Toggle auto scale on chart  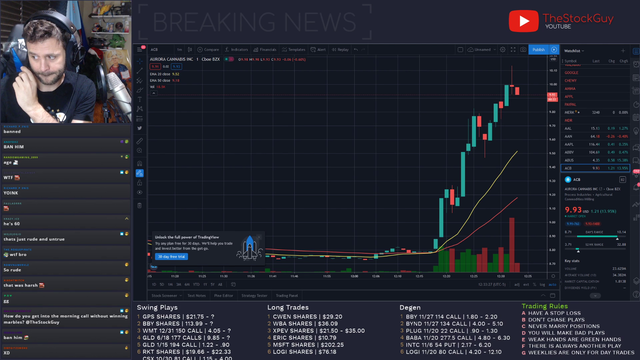click(552, 284)
